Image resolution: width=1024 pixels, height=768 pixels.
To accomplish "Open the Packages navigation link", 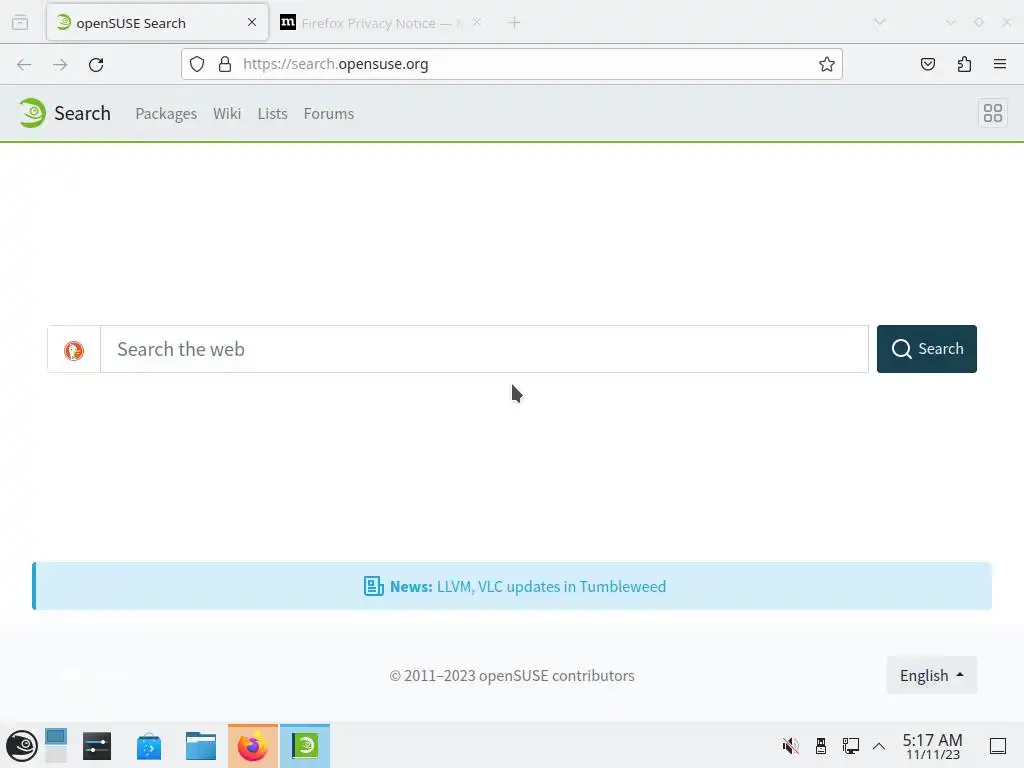I will tap(166, 114).
